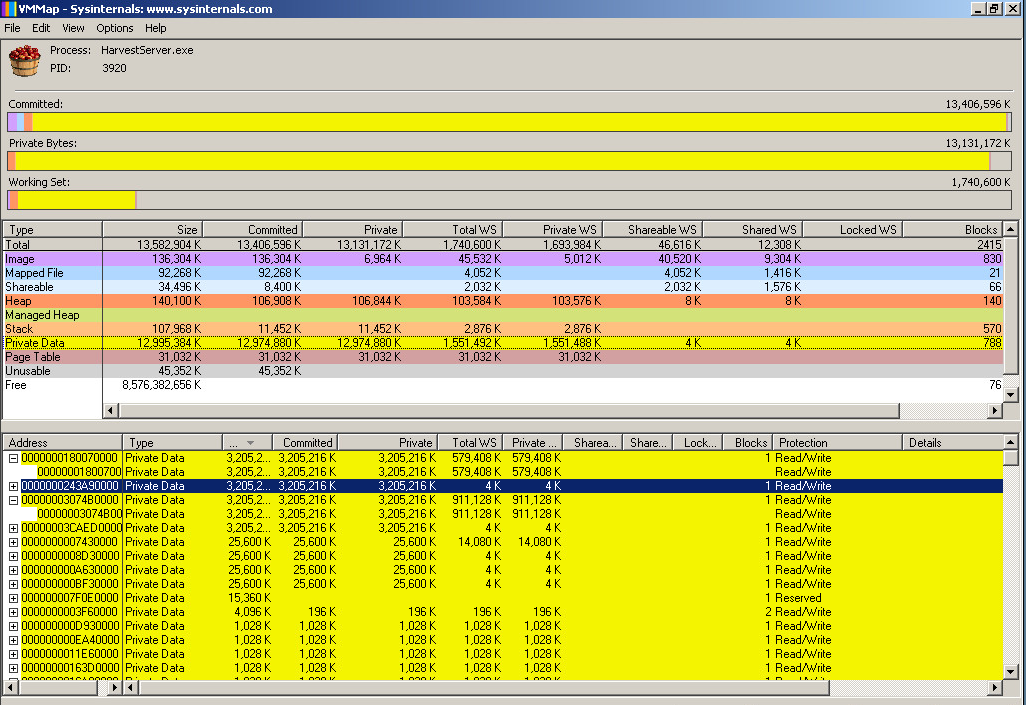Expand the 000000000D930000 address row
The width and height of the screenshot is (1026, 705).
point(13,626)
